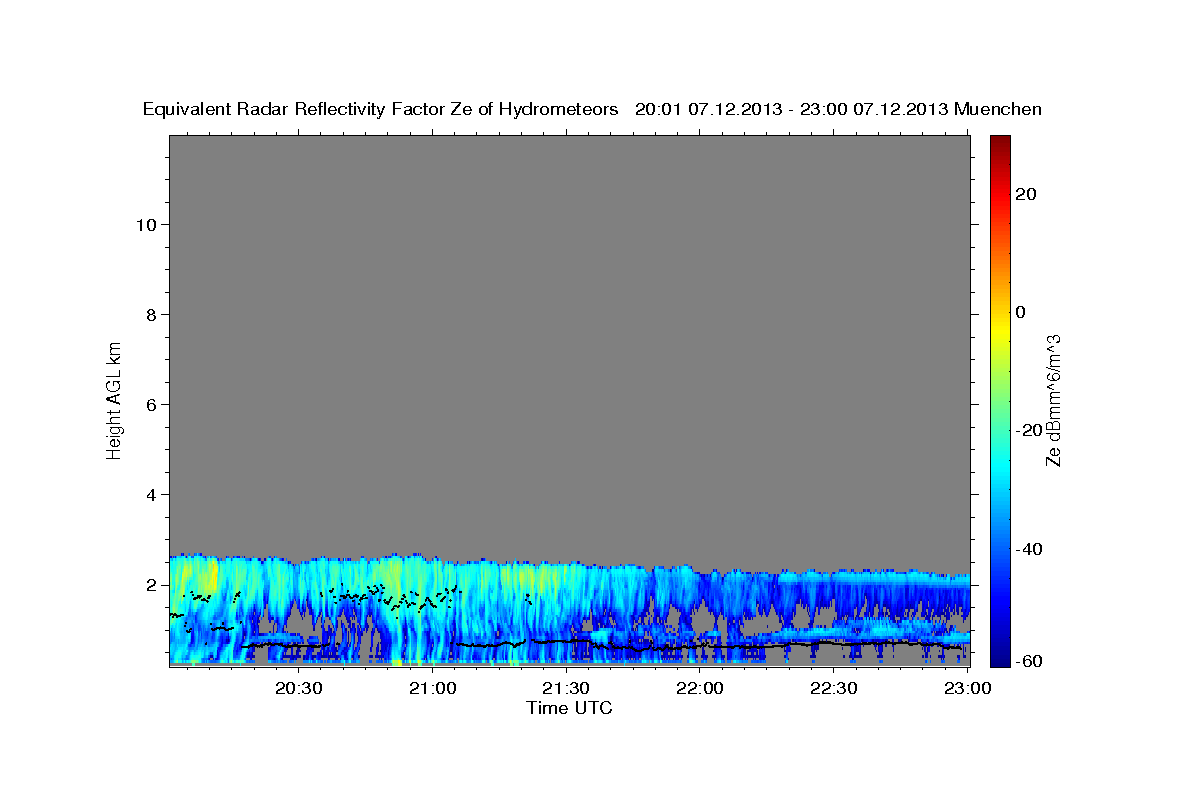Click the dark blue bottom of the colorbar

[x=999, y=657]
